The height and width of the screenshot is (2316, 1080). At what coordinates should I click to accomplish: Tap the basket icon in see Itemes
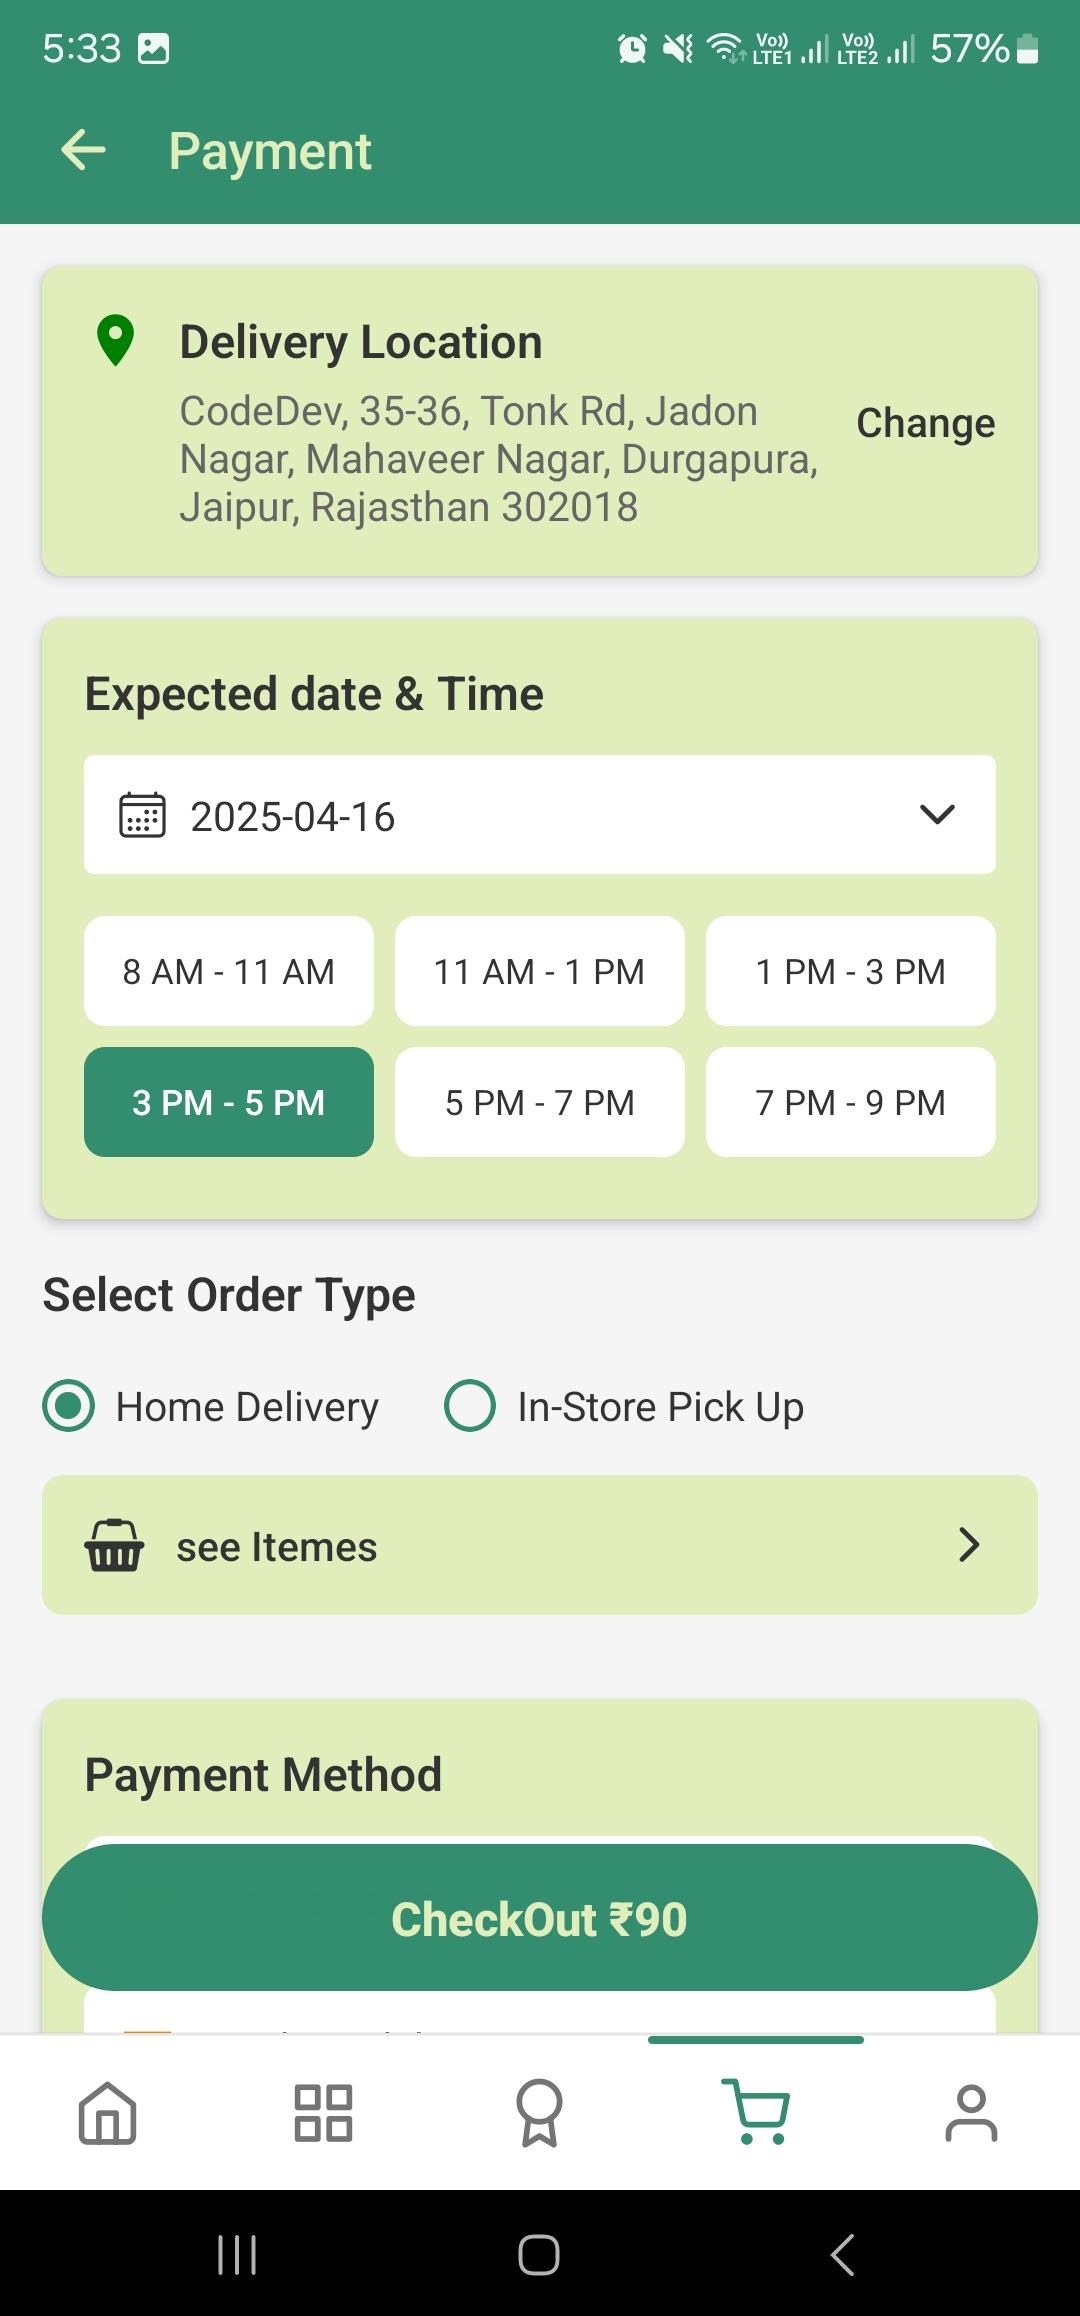pyautogui.click(x=114, y=1545)
